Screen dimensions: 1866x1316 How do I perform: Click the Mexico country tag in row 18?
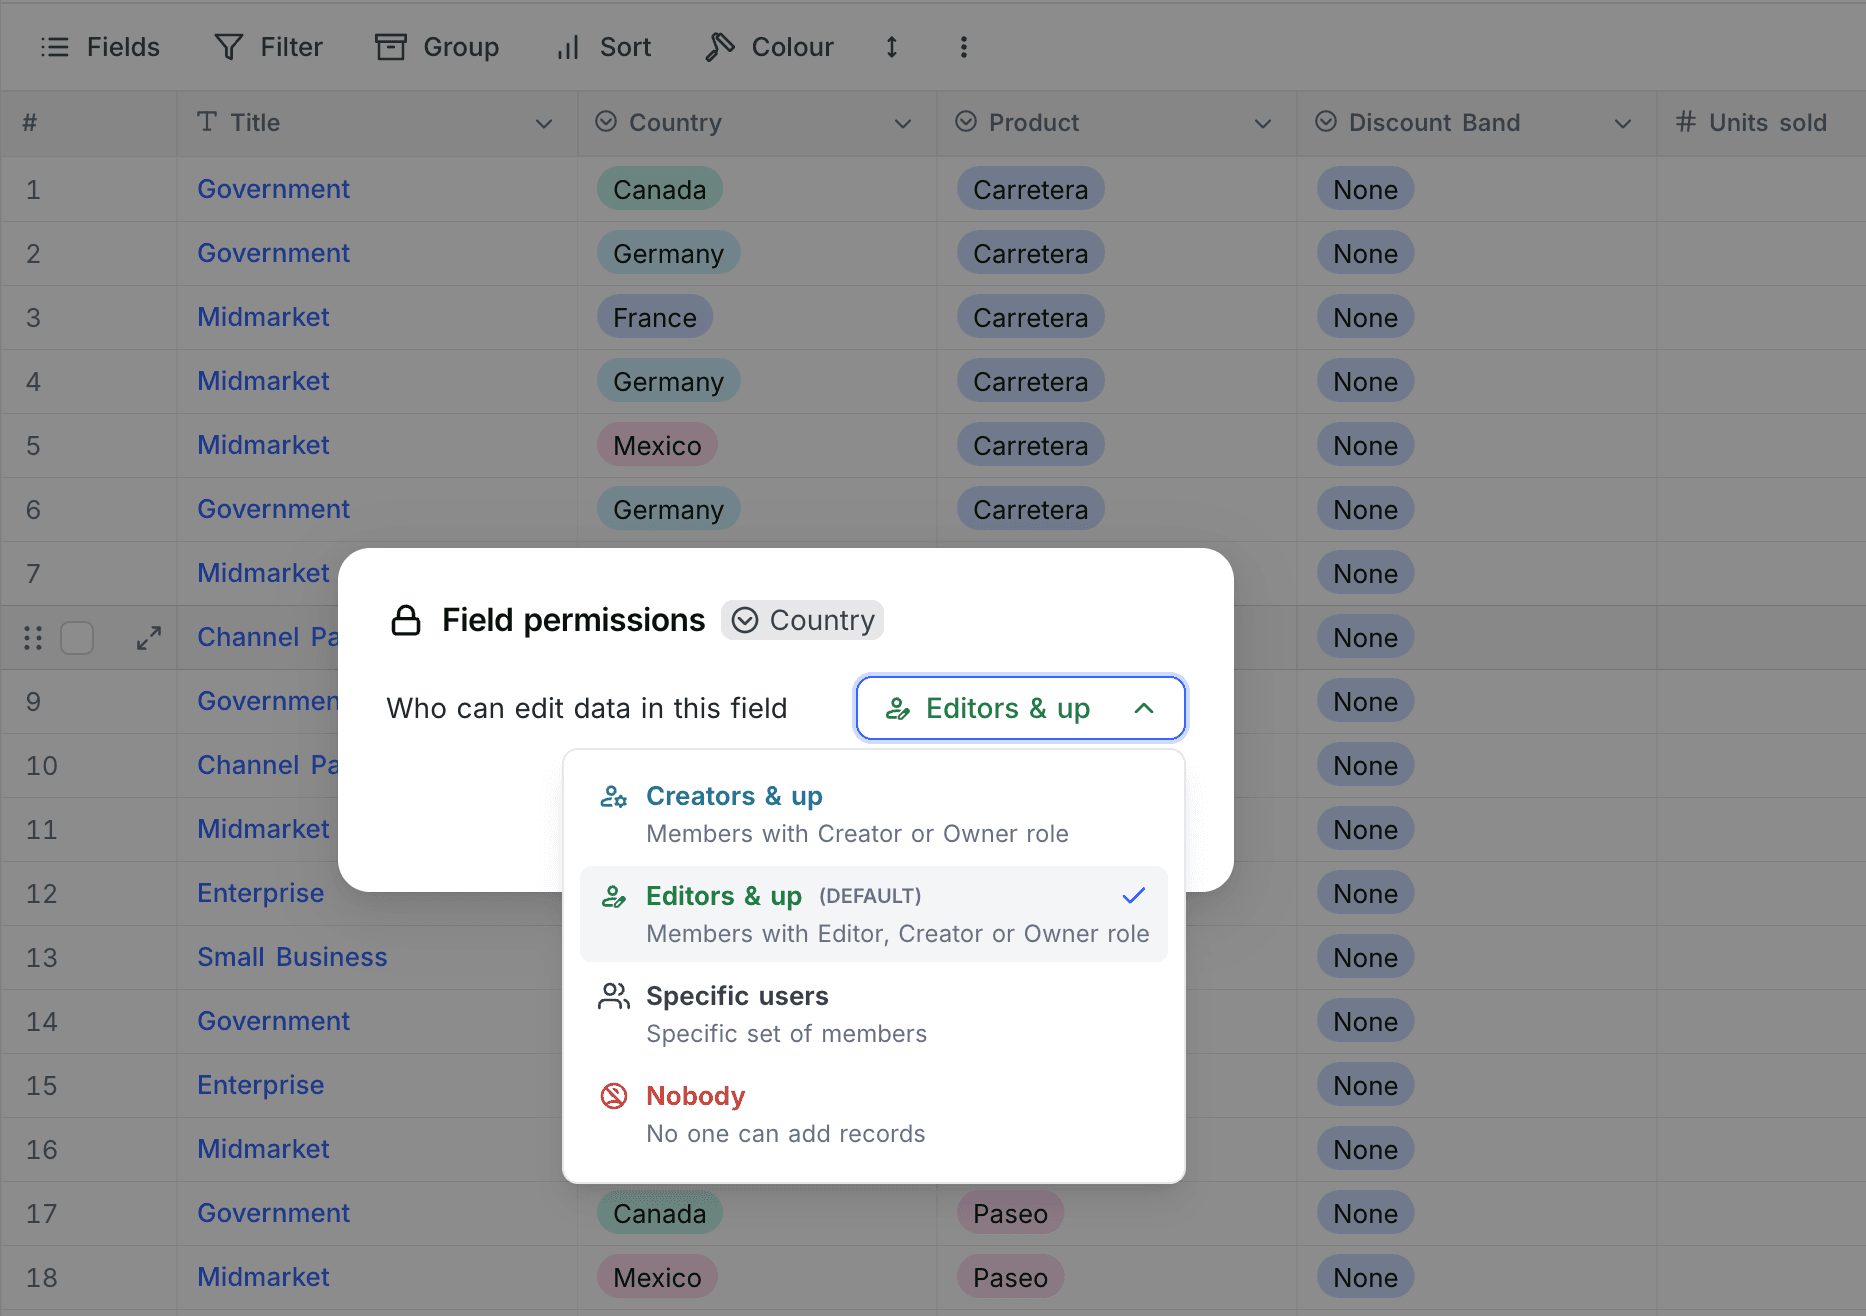coord(656,1276)
